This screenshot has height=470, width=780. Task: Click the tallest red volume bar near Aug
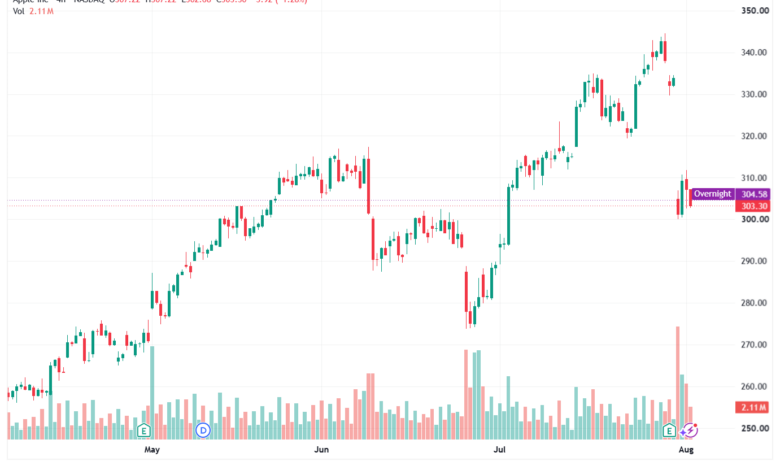click(x=678, y=382)
